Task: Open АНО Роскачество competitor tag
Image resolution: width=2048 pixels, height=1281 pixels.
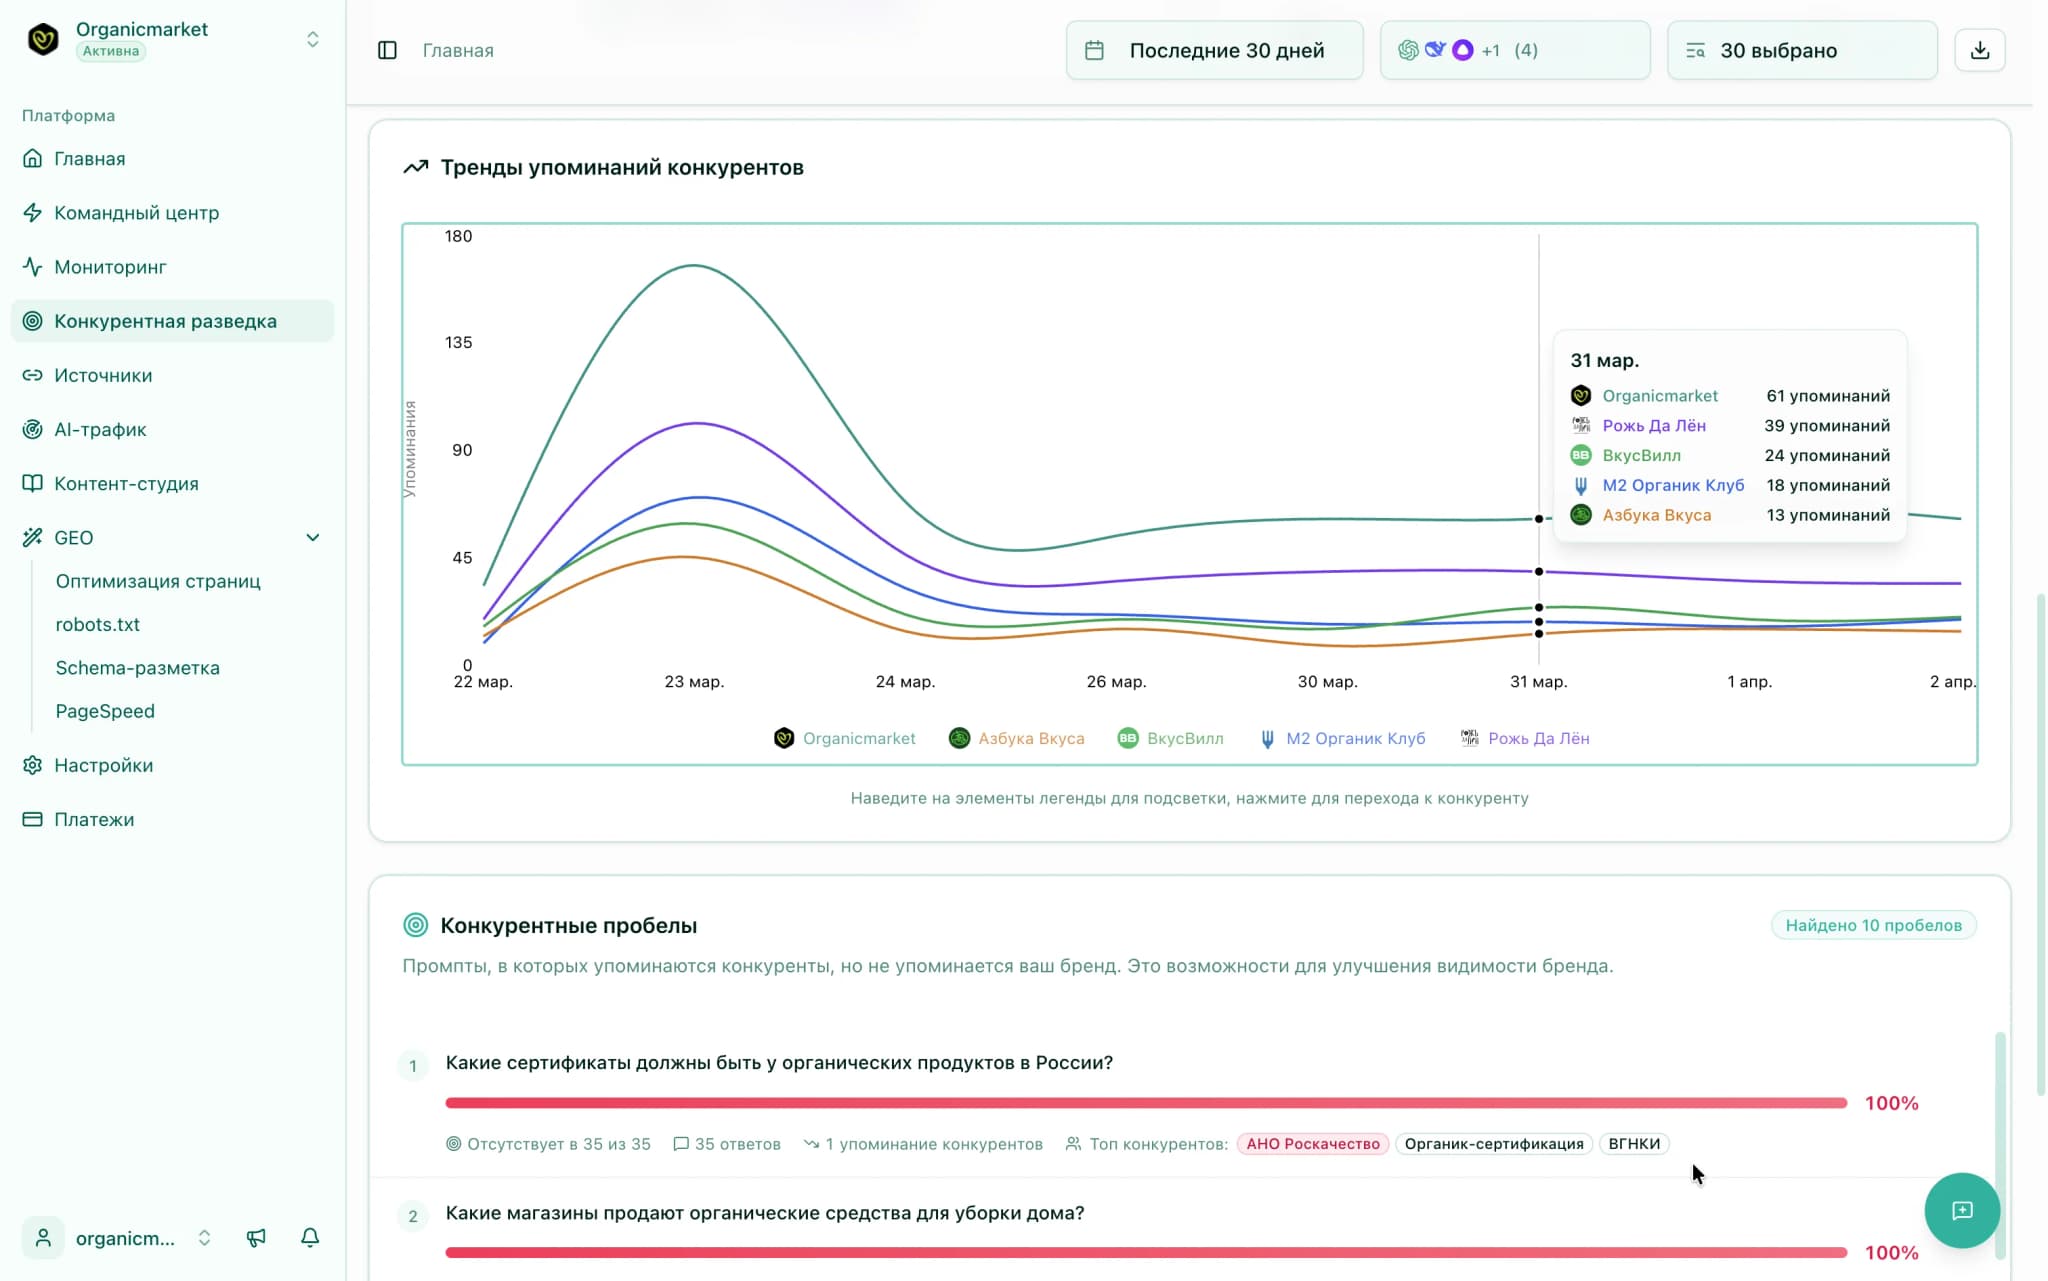Action: [1311, 1143]
